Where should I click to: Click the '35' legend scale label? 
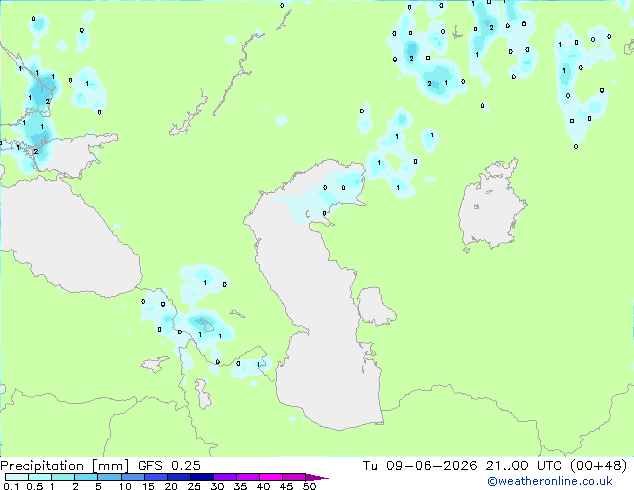tap(240, 486)
